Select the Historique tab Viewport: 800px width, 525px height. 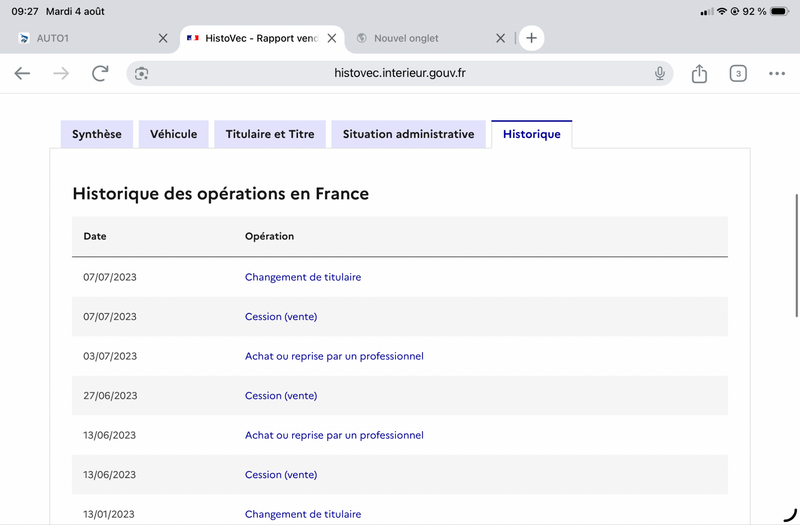coord(532,134)
